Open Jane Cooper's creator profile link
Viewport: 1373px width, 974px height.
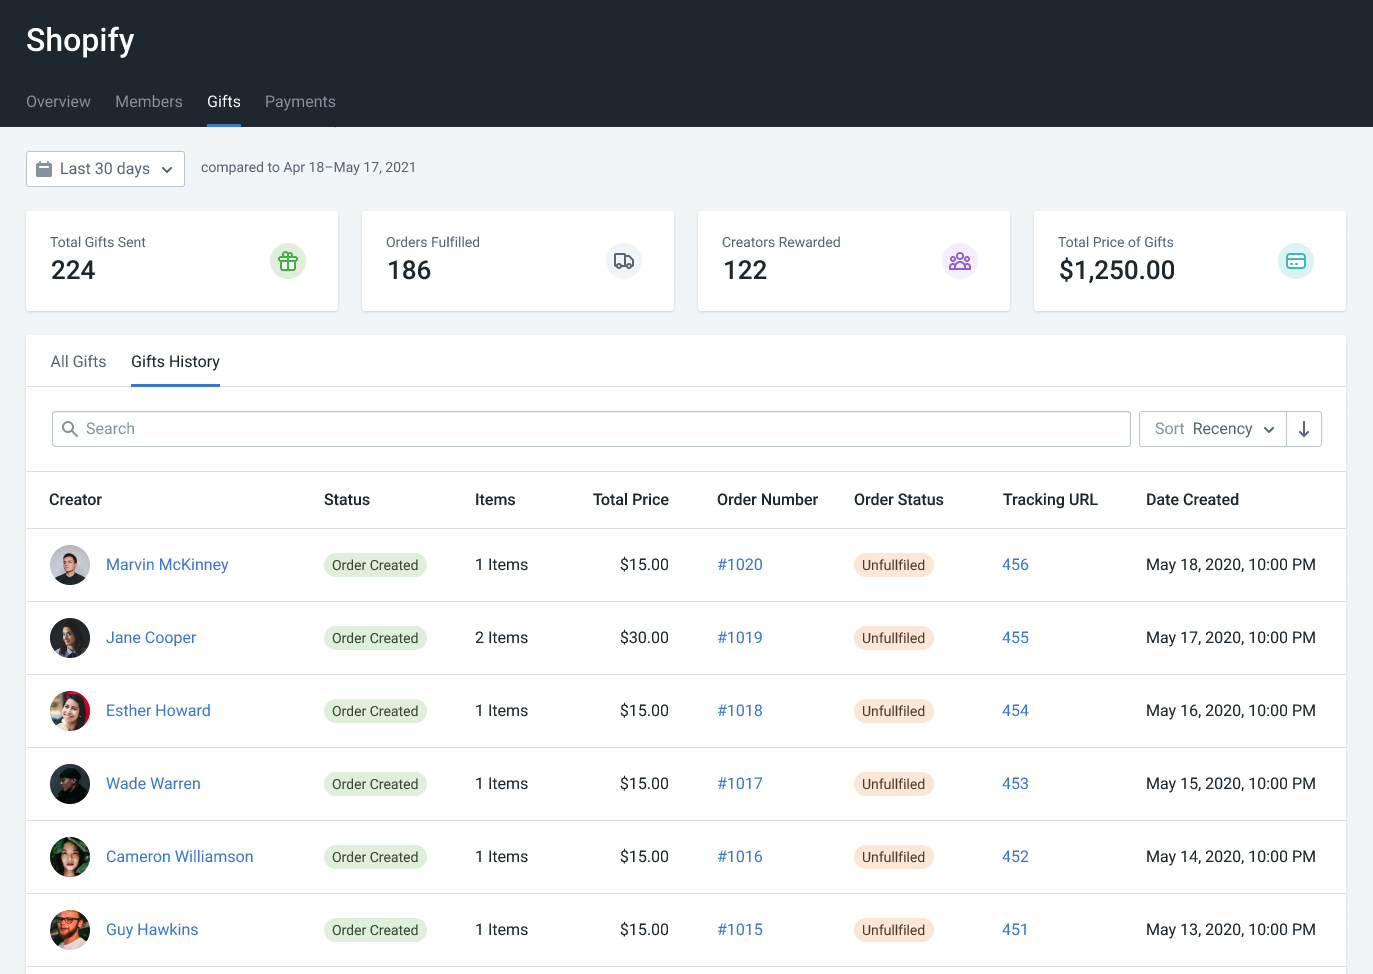[x=151, y=638]
